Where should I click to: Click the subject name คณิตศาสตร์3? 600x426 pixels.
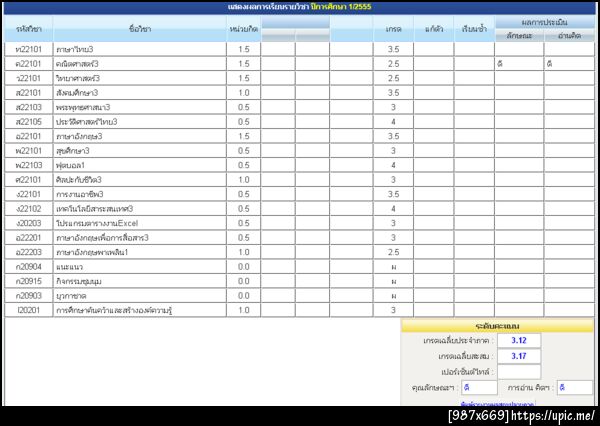pyautogui.click(x=77, y=64)
